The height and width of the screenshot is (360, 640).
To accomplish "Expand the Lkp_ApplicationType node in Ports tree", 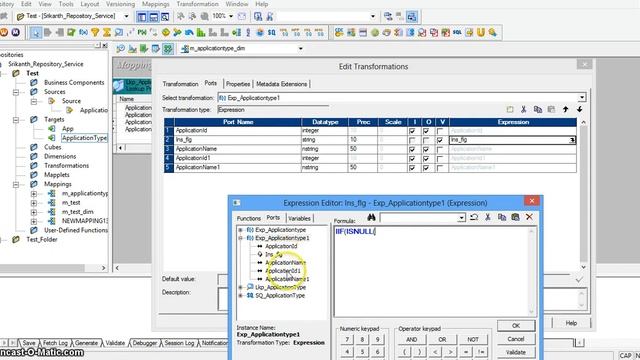I will click(240, 287).
